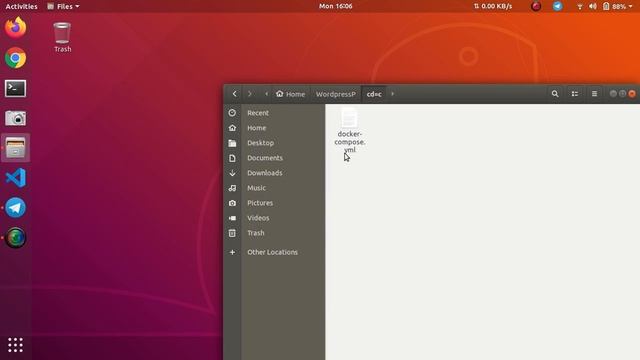This screenshot has height=360, width=640.
Task: Click the Telegram tray icon
Action: click(x=558, y=6)
